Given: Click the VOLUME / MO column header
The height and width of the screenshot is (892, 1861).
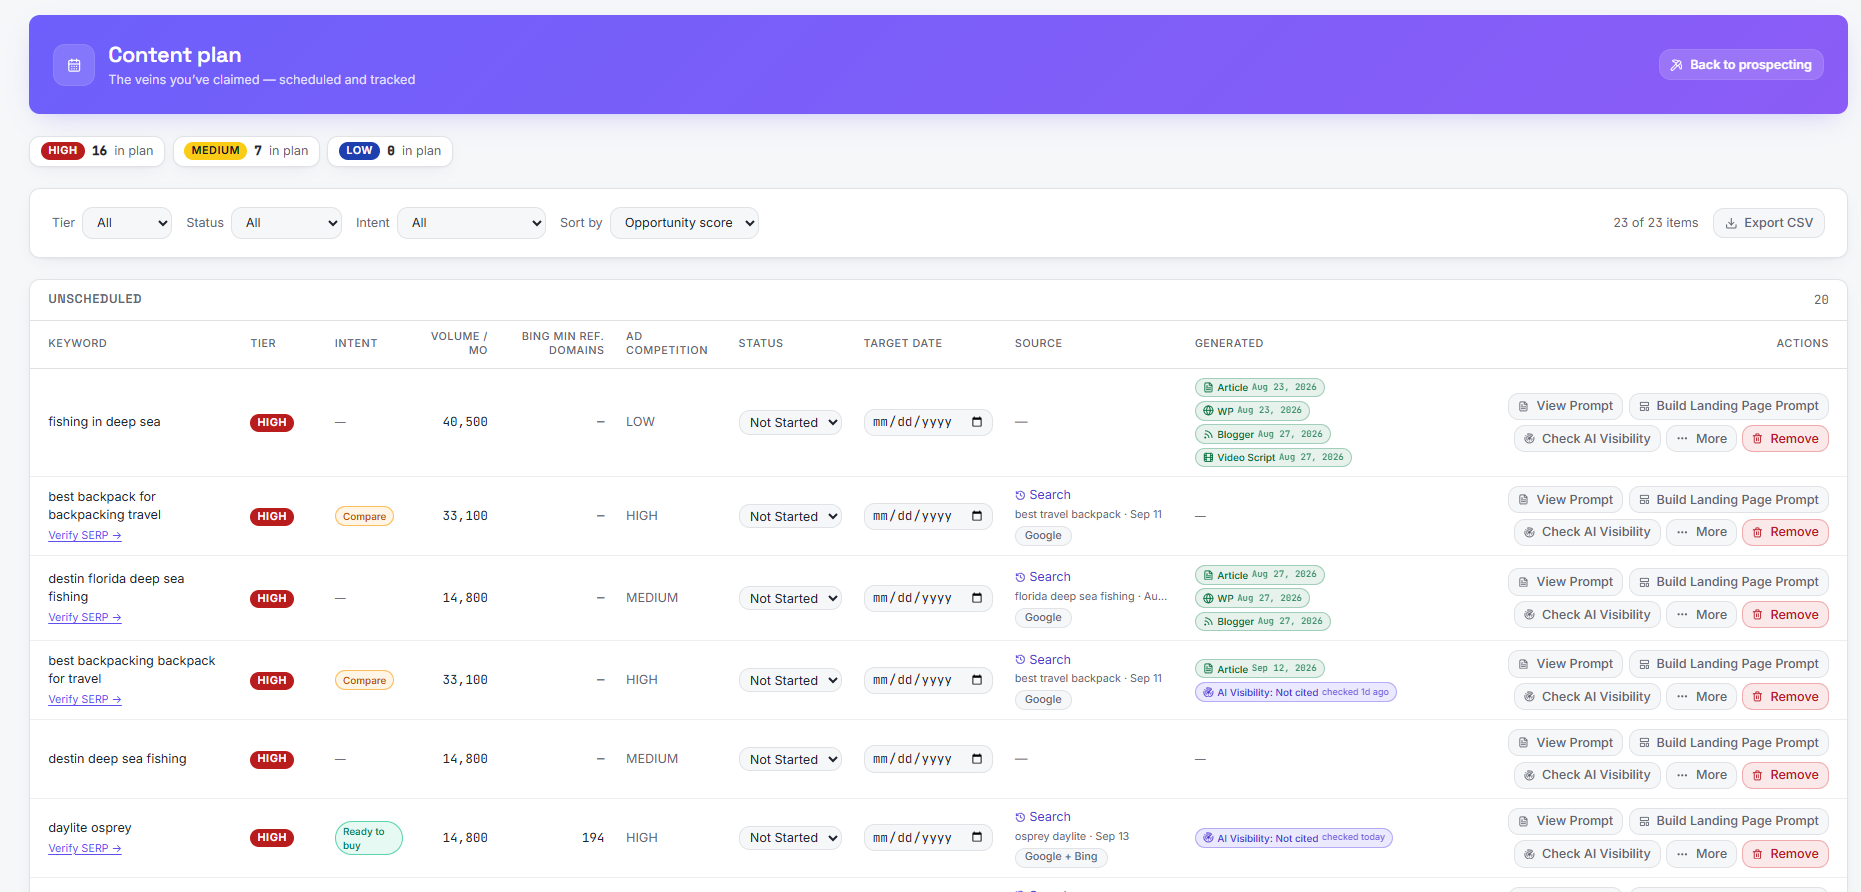Looking at the screenshot, I should coord(459,343).
